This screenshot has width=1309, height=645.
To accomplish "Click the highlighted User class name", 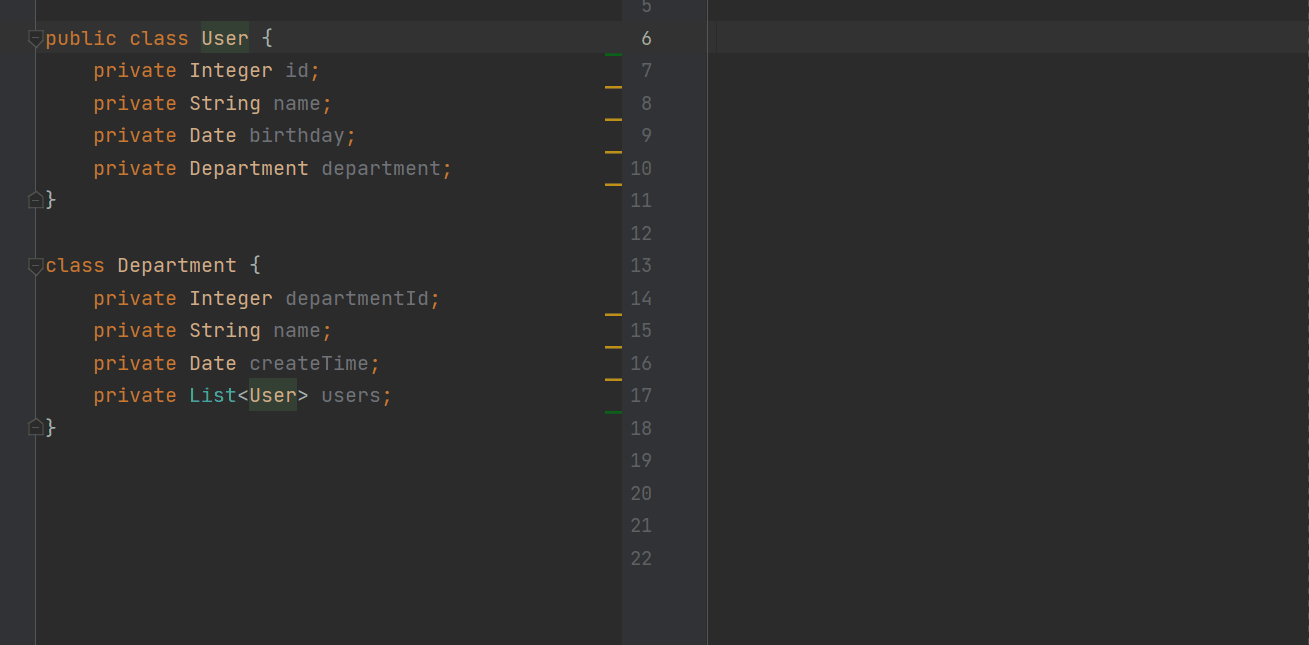I will pos(224,38).
